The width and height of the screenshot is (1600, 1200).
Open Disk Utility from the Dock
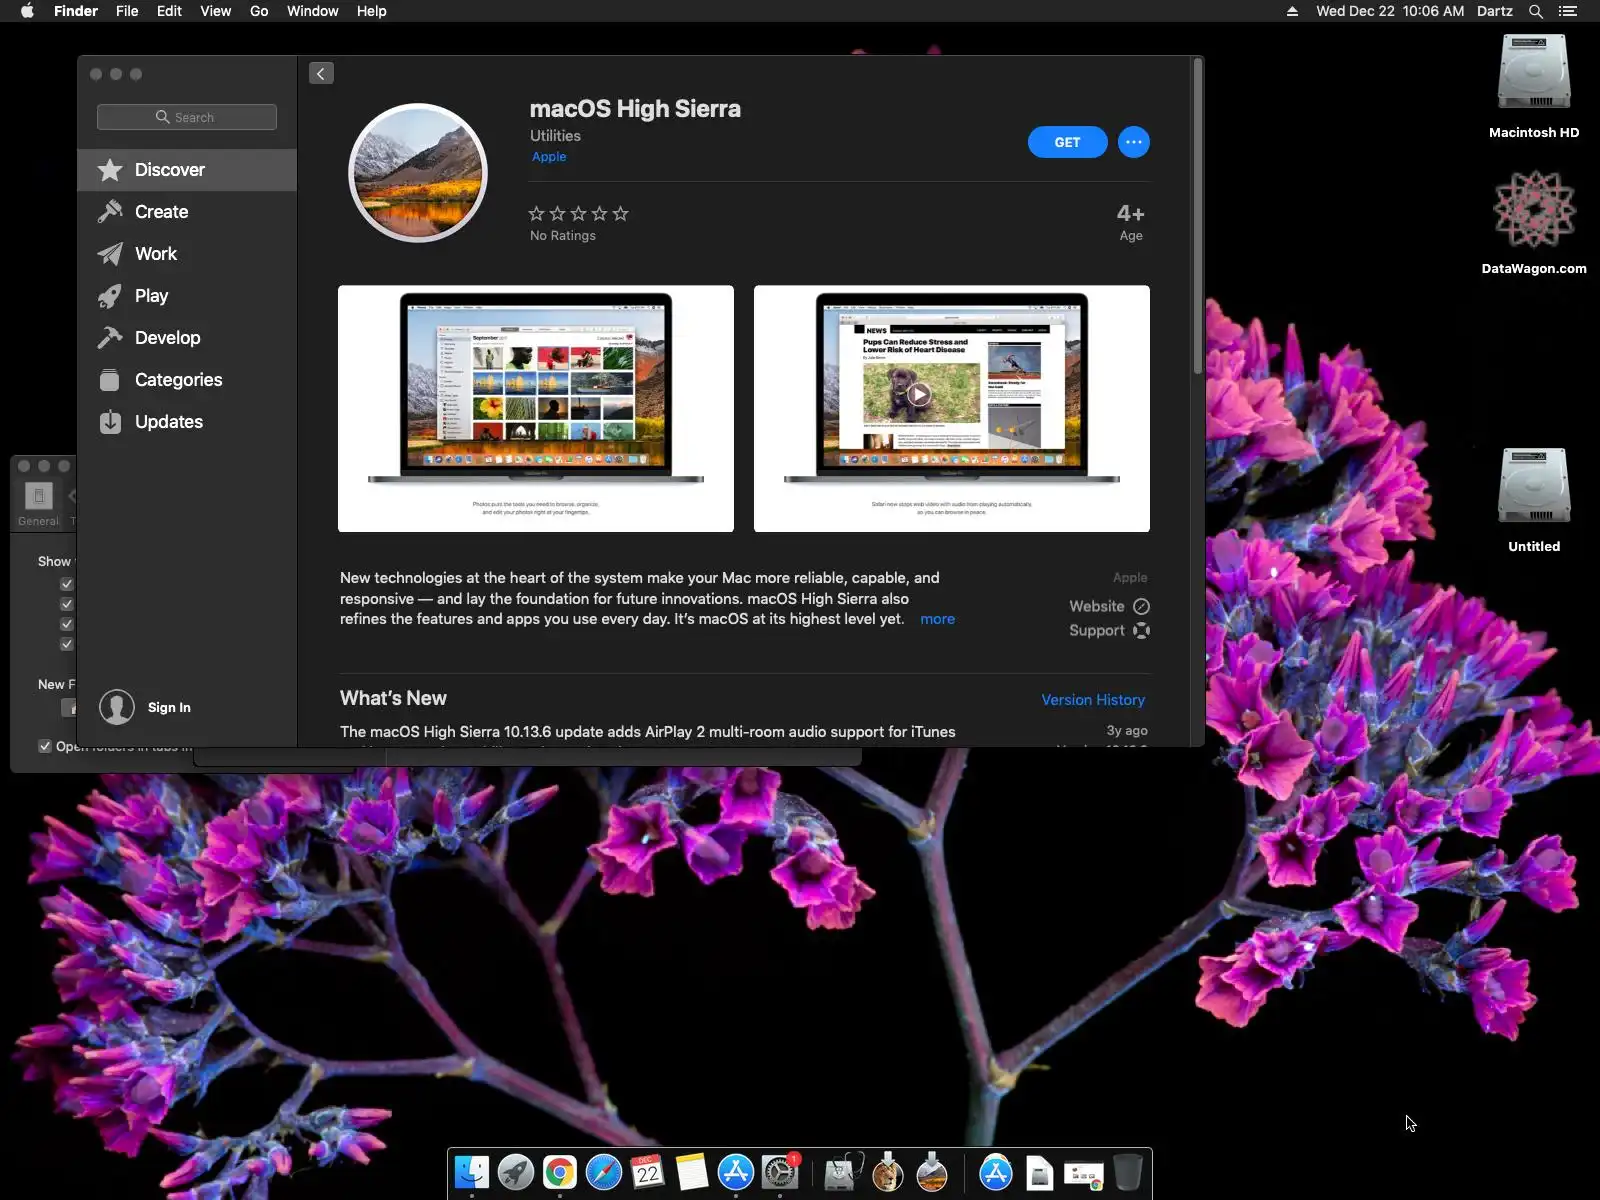pyautogui.click(x=842, y=1172)
